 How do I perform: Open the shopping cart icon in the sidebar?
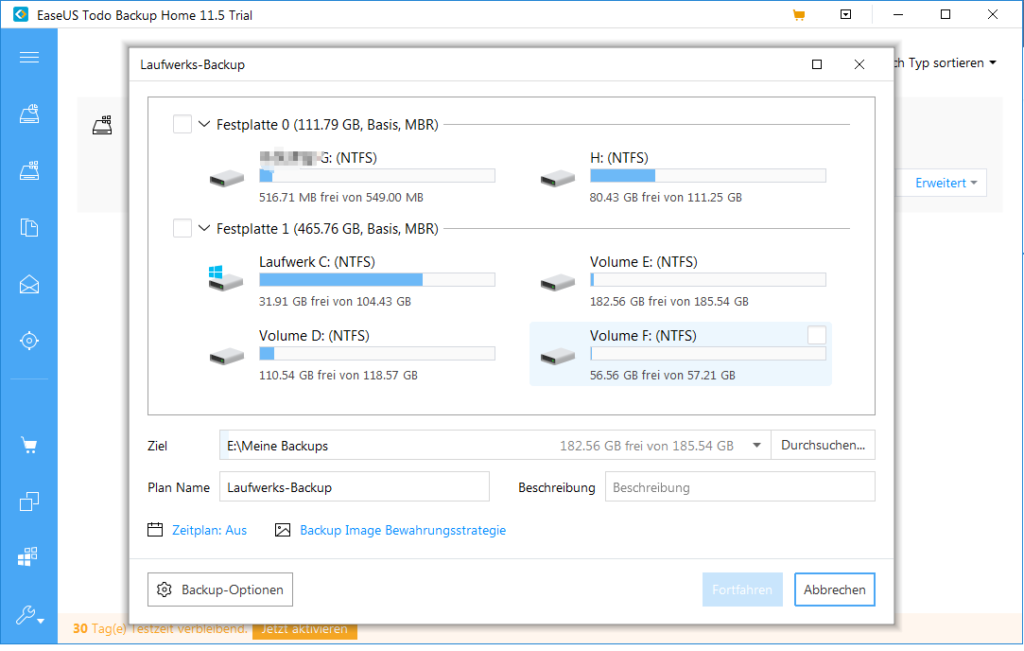(29, 446)
